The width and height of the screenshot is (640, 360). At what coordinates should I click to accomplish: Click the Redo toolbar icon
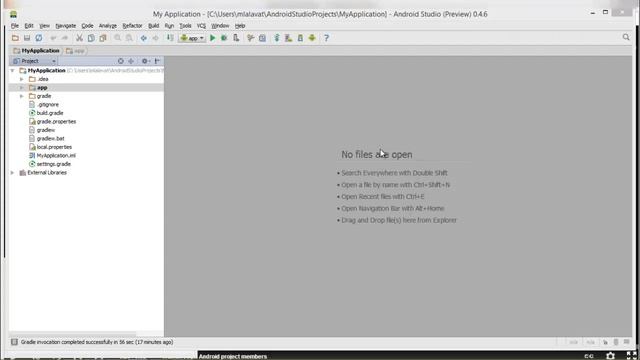[64, 38]
